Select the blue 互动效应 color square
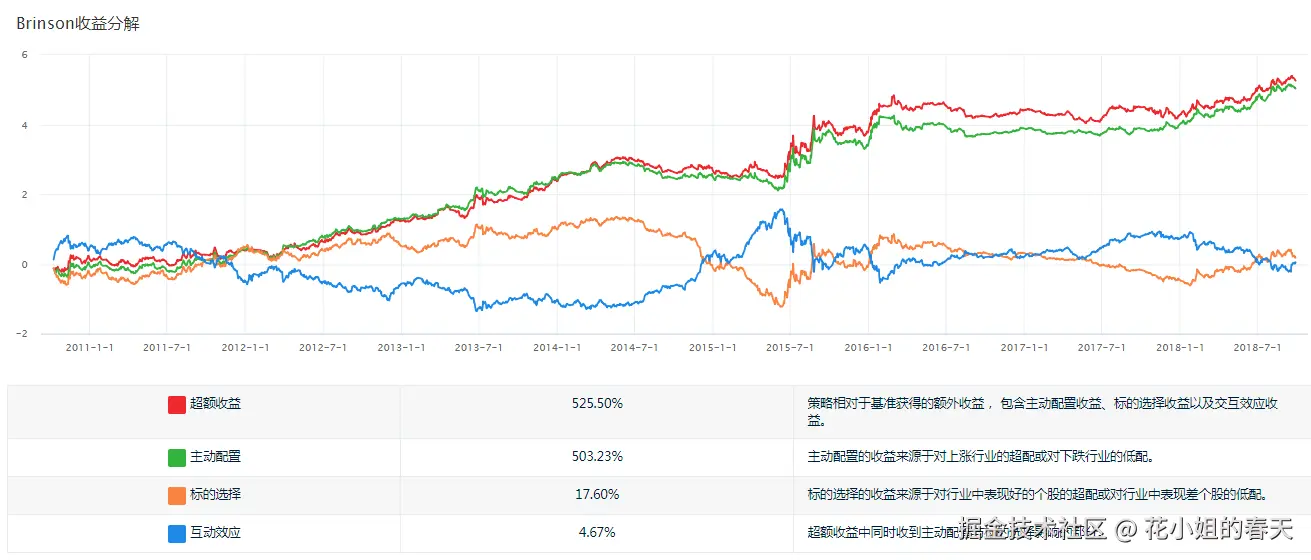The height and width of the screenshot is (560, 1311). (177, 533)
